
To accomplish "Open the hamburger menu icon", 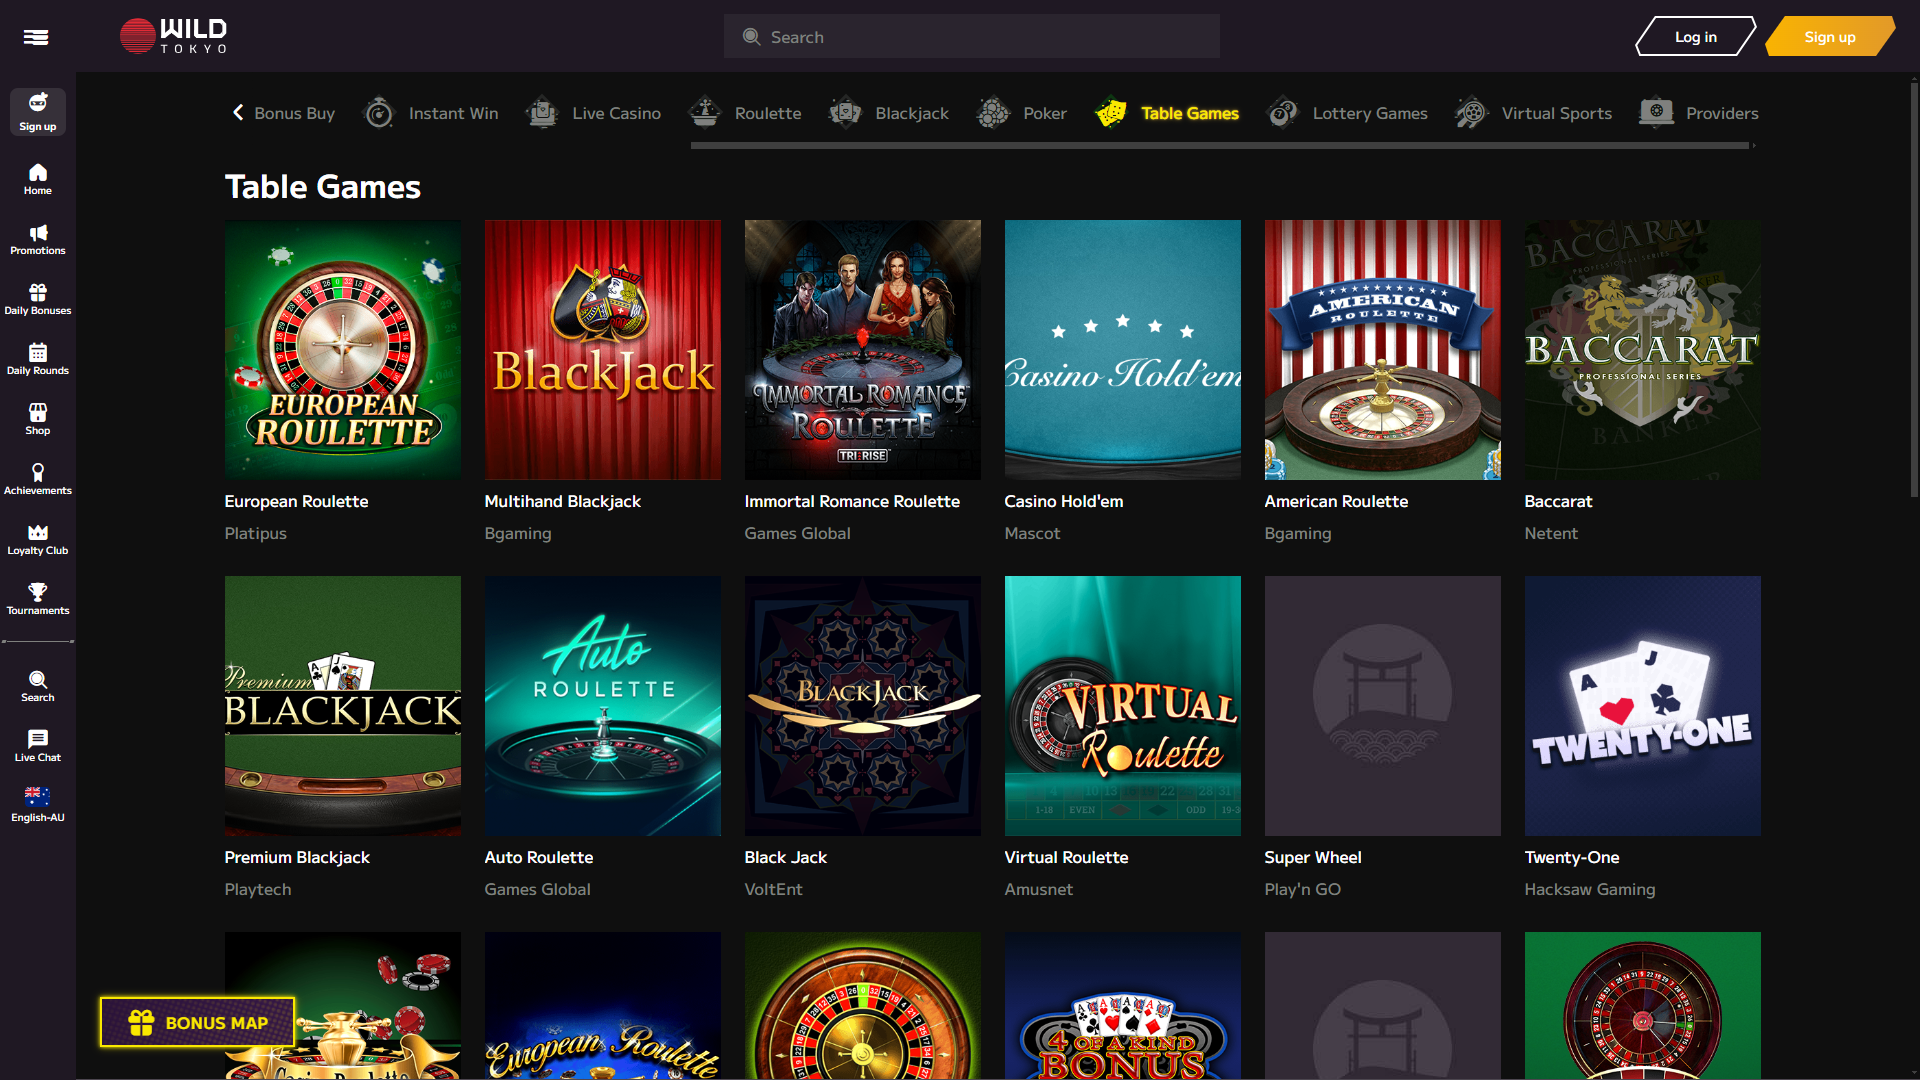I will 36,37.
